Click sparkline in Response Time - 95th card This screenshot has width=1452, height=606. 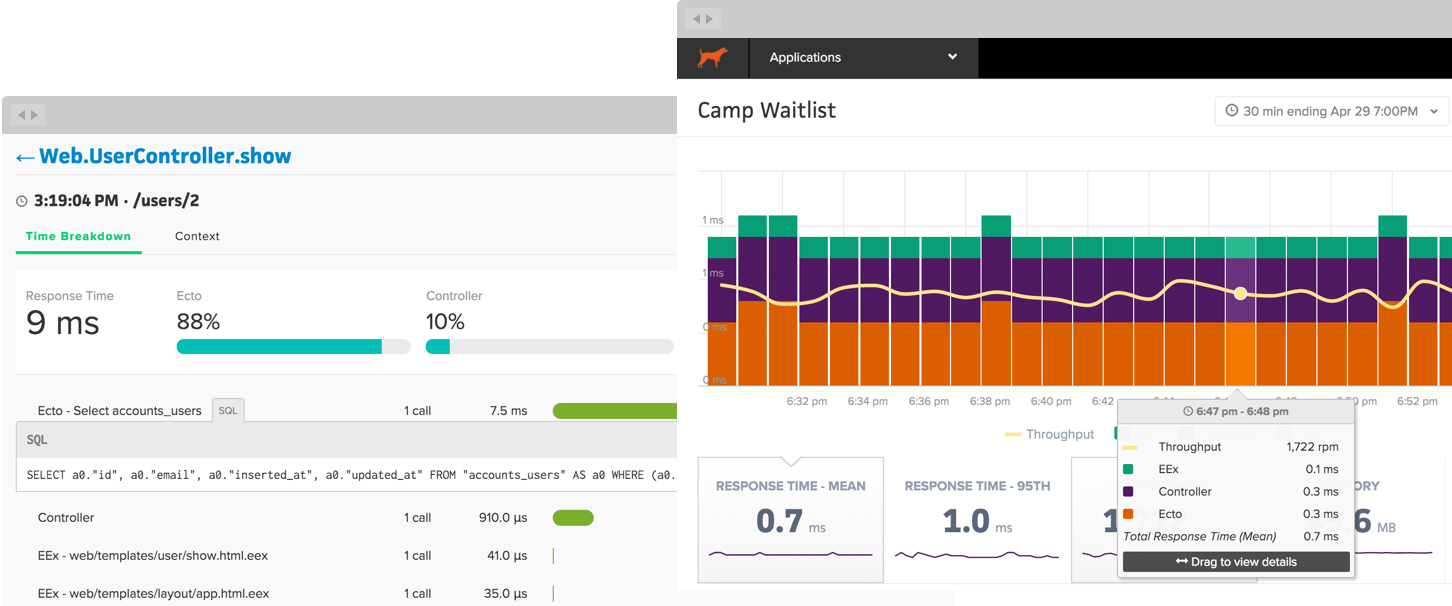[977, 554]
